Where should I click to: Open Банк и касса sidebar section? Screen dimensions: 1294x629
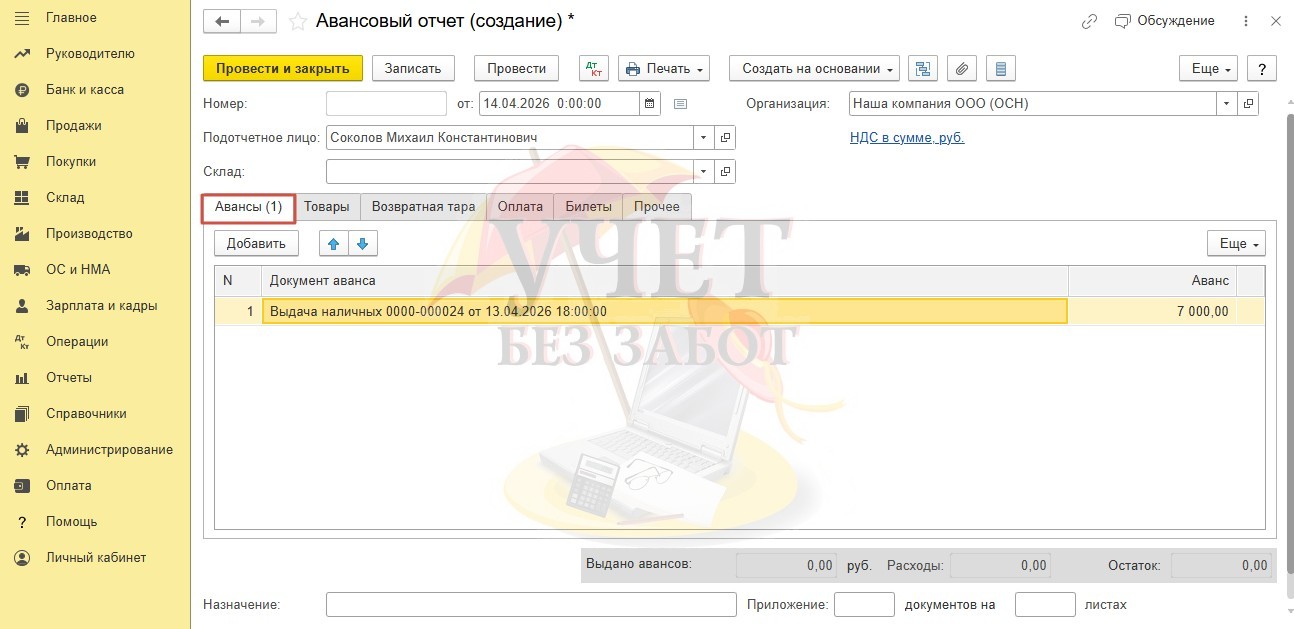pyautogui.click(x=85, y=90)
